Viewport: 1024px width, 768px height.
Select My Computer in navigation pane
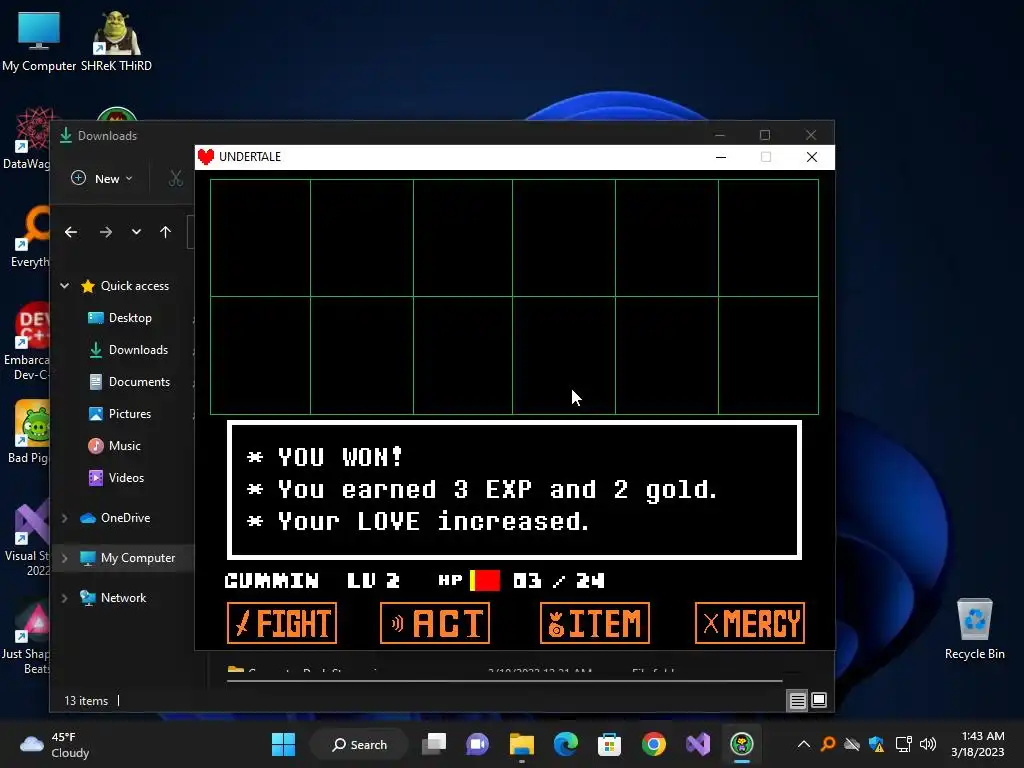pyautogui.click(x=137, y=558)
